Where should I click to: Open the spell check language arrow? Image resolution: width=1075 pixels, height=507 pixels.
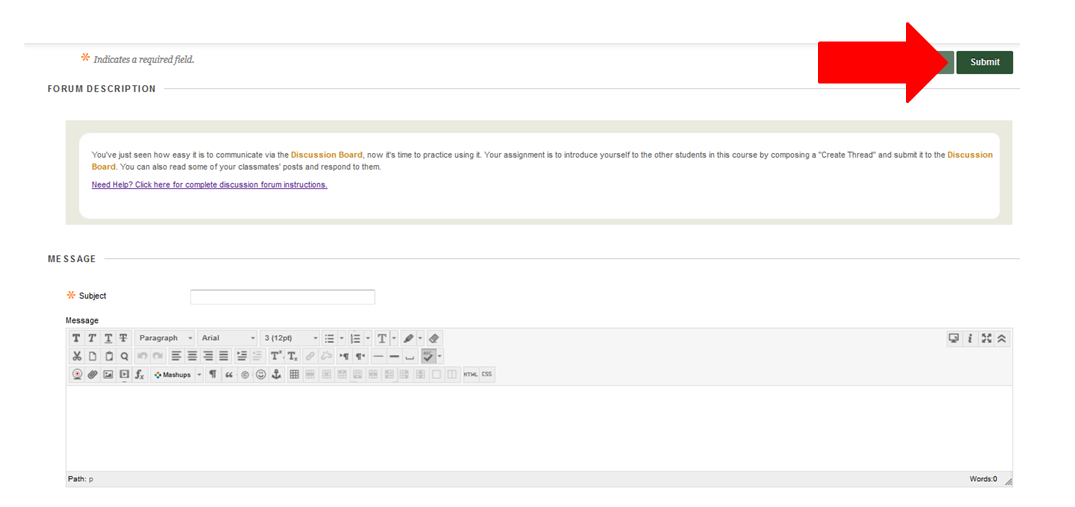click(x=439, y=356)
